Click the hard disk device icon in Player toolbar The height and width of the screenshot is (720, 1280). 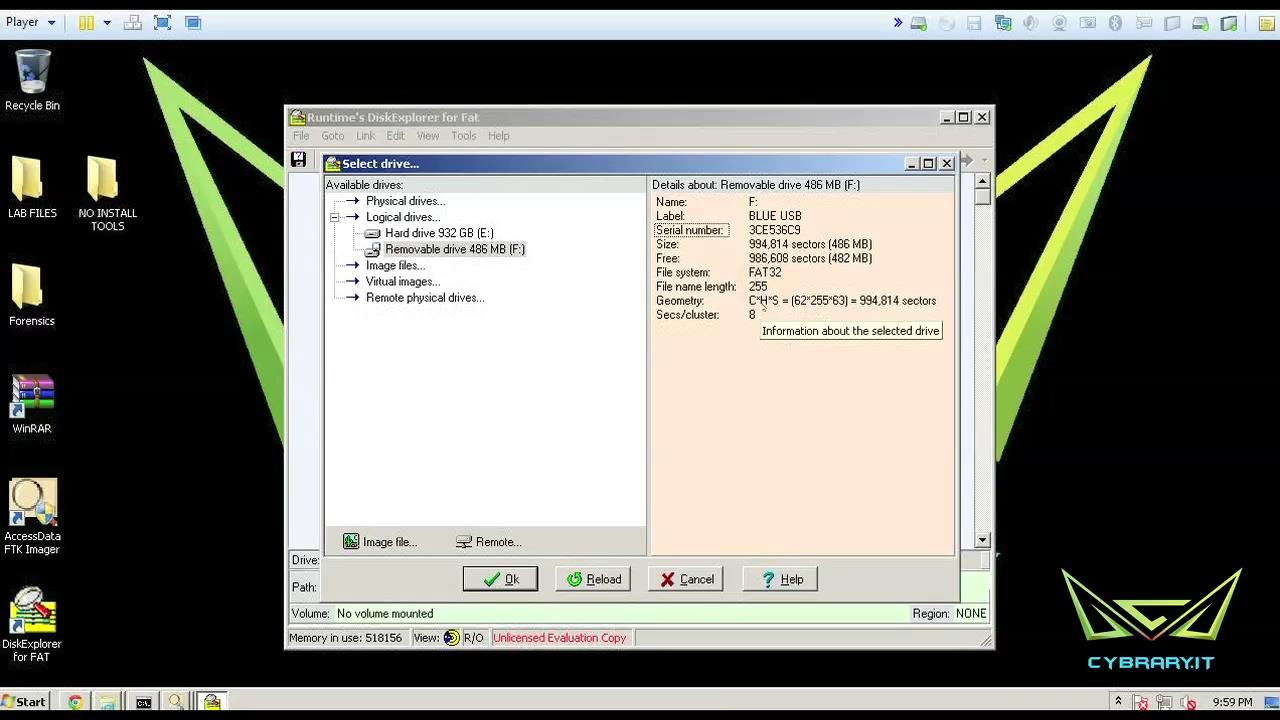click(x=919, y=23)
